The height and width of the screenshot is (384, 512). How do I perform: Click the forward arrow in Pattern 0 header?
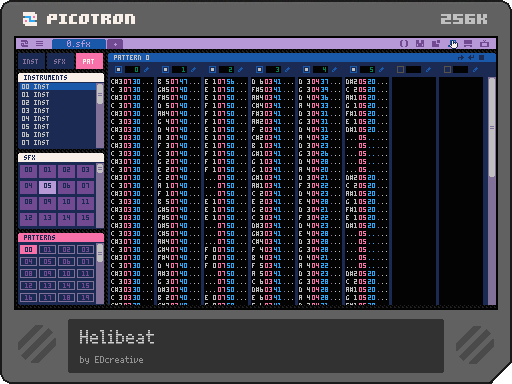(461, 58)
